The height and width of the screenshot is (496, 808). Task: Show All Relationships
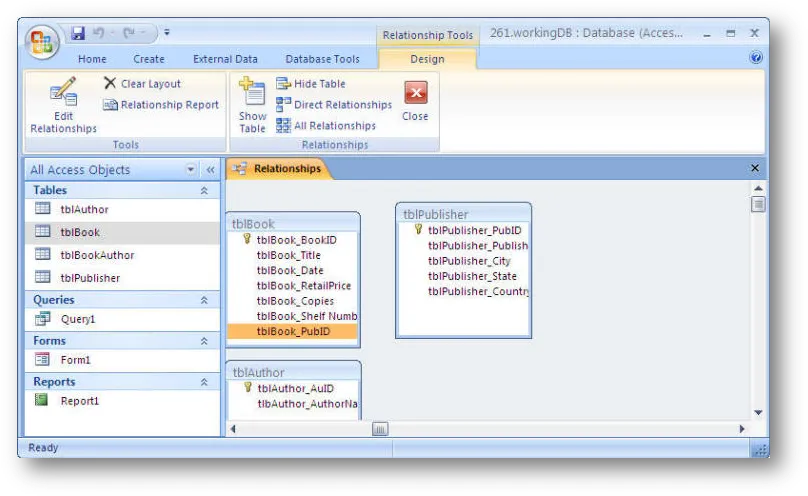pyautogui.click(x=326, y=126)
